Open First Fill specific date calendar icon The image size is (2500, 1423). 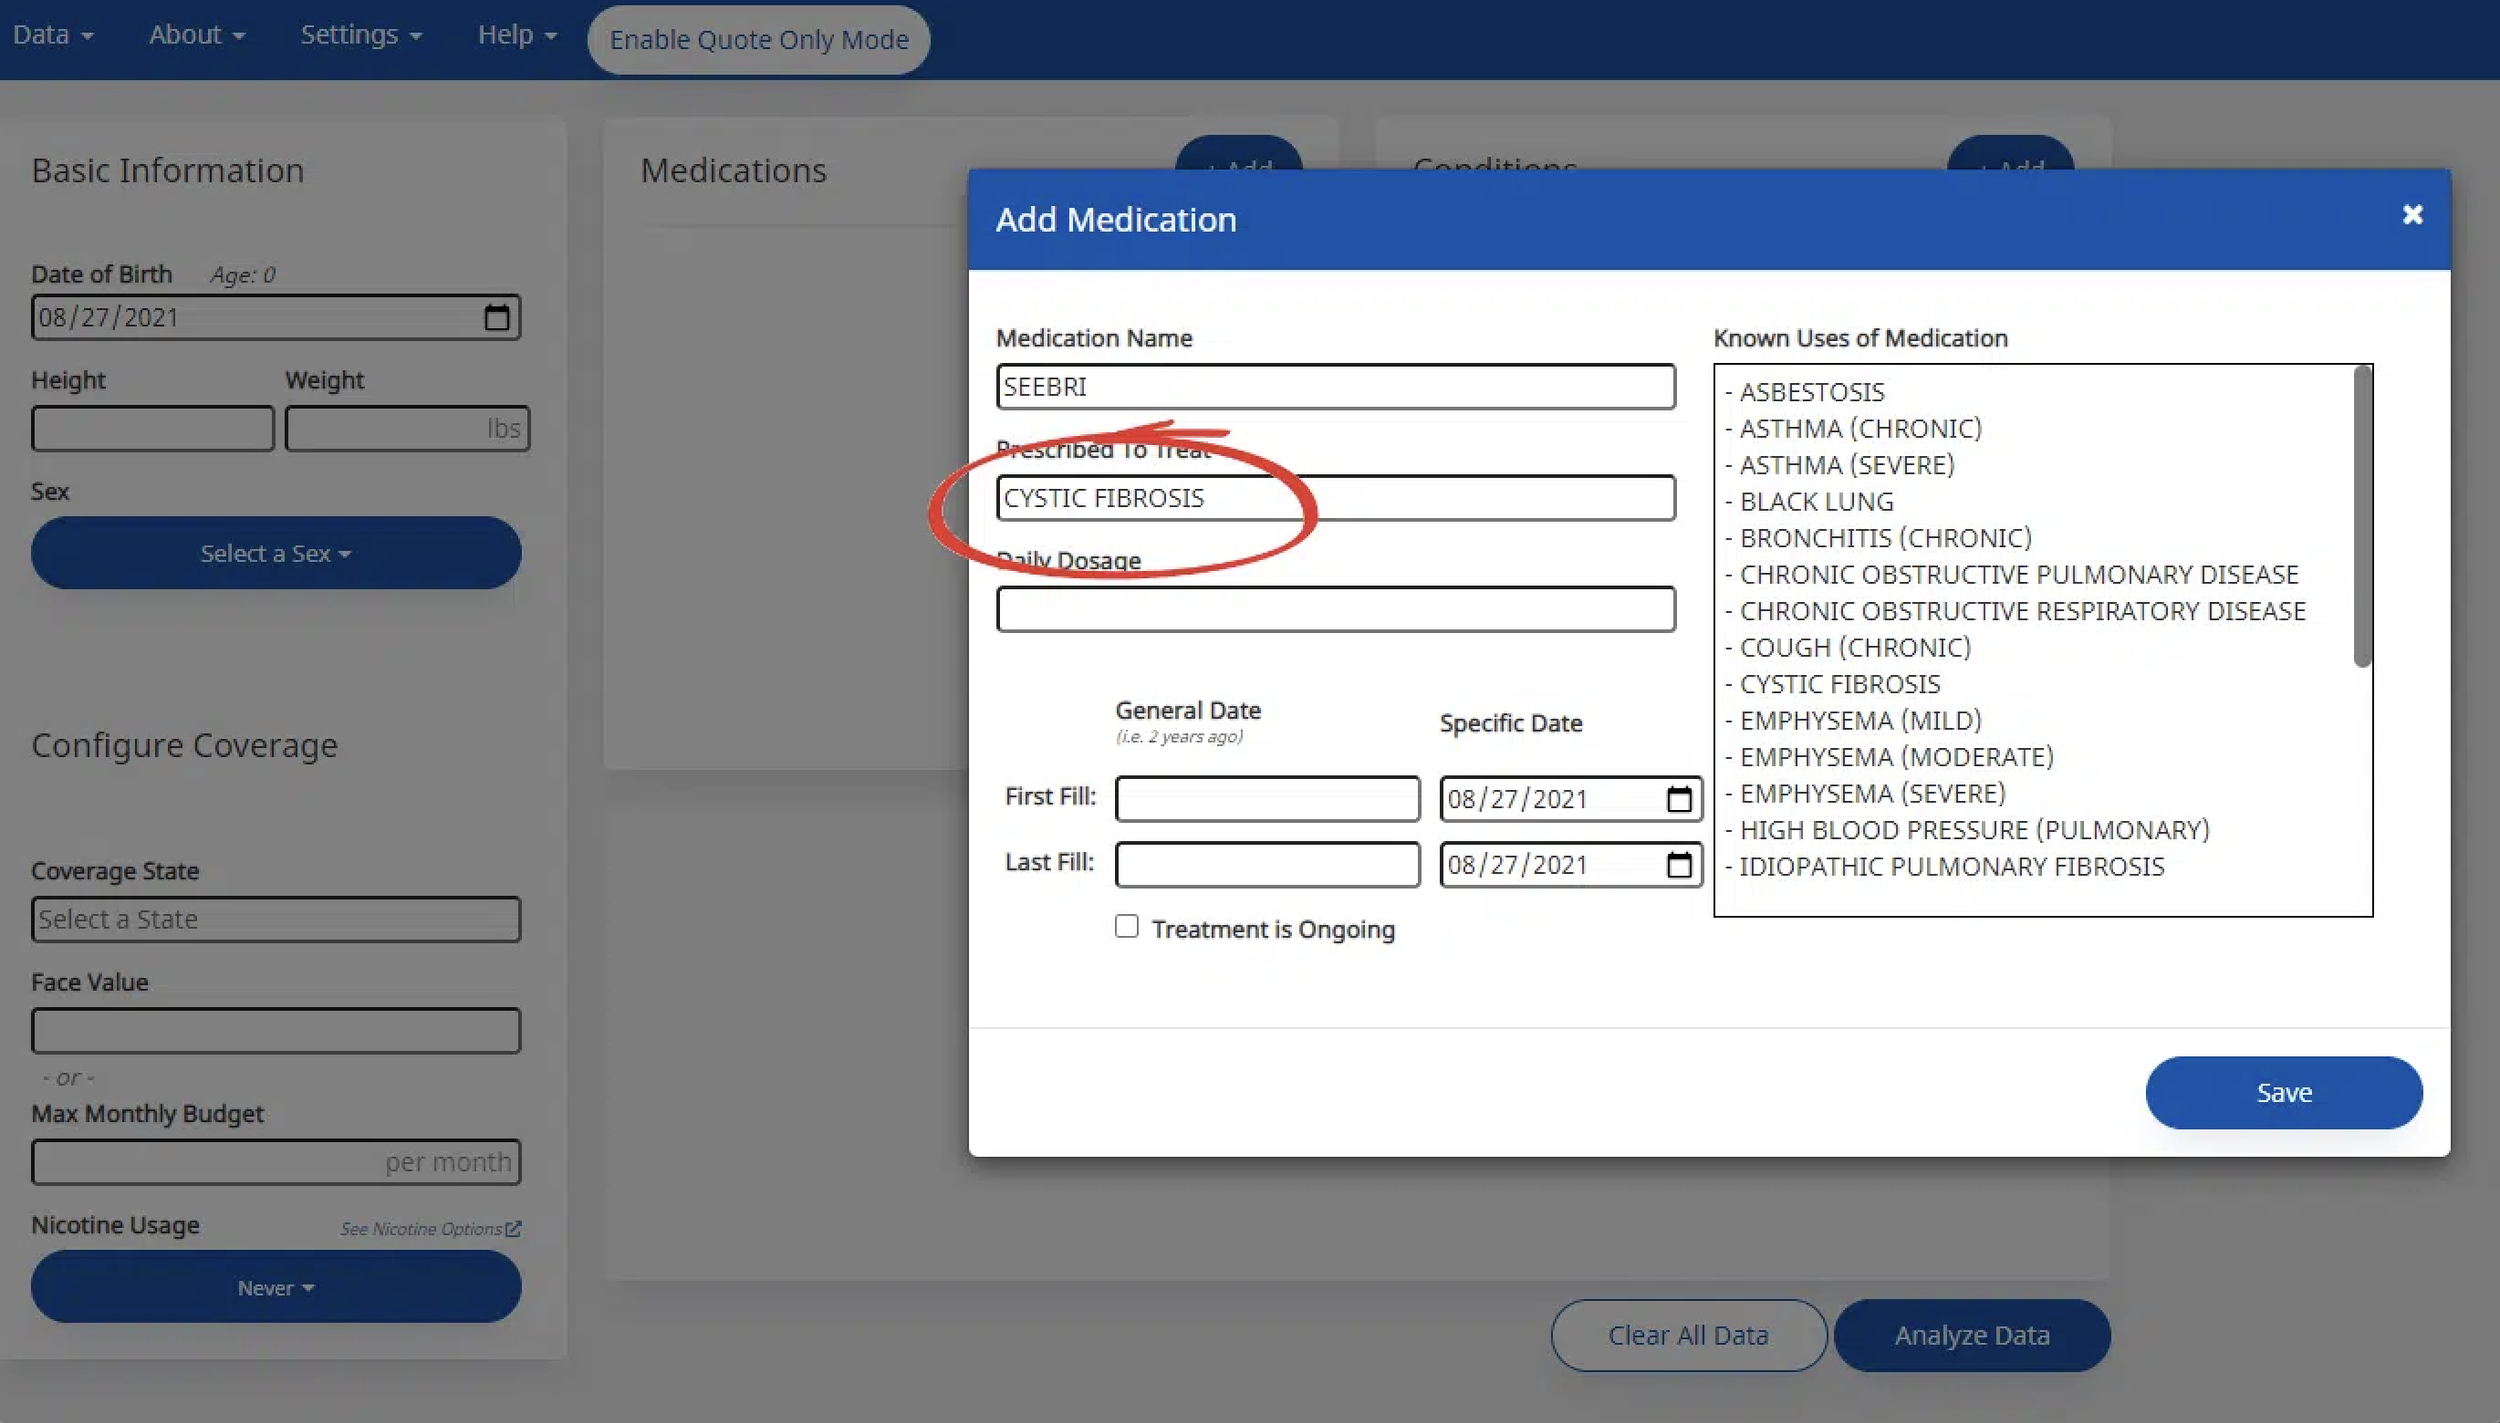pos(1678,799)
